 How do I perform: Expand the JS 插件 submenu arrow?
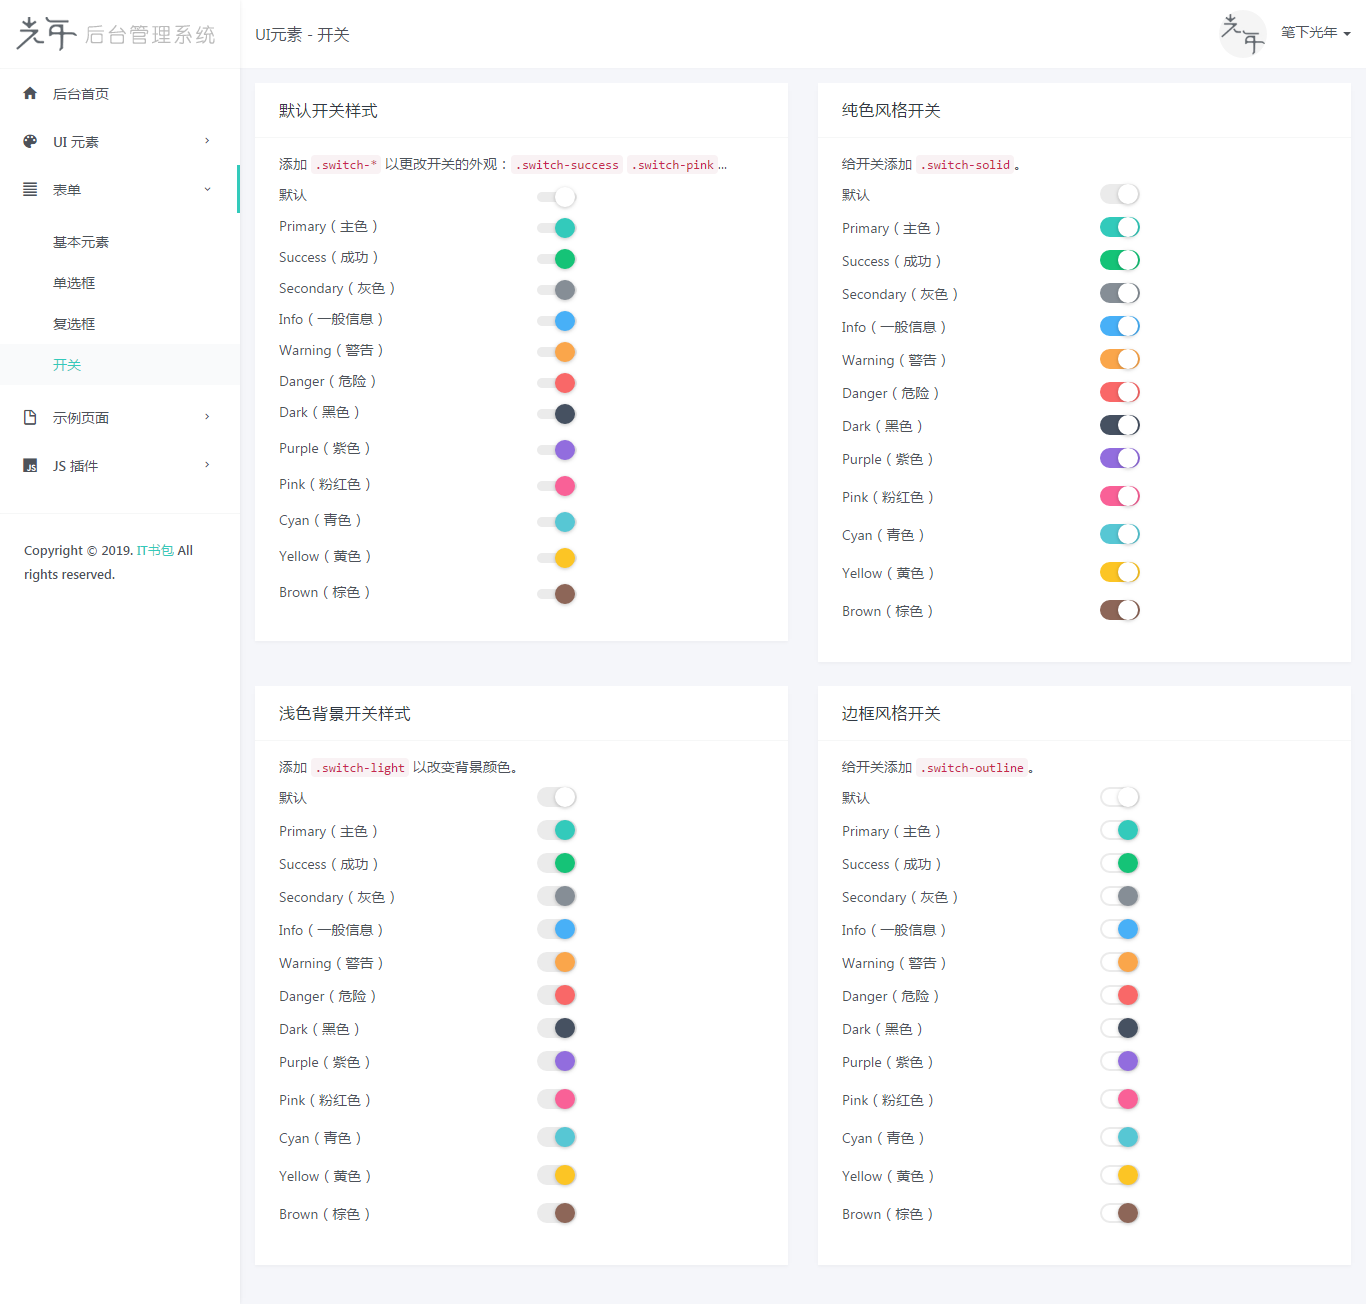207,465
